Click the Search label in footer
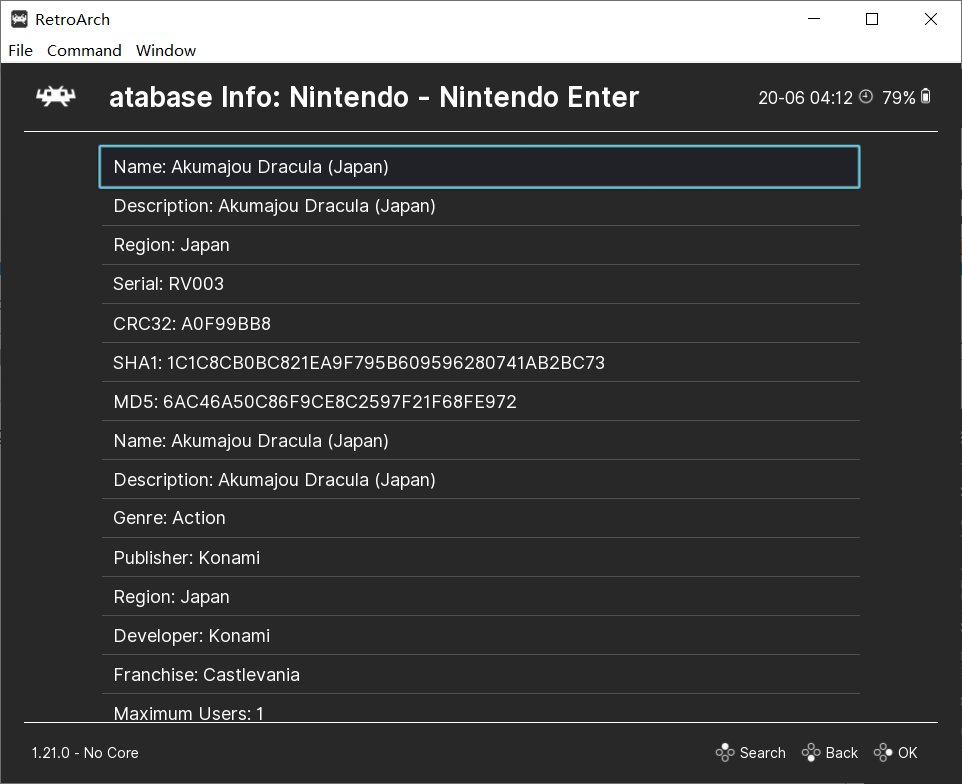The width and height of the screenshot is (962, 784). pos(763,753)
